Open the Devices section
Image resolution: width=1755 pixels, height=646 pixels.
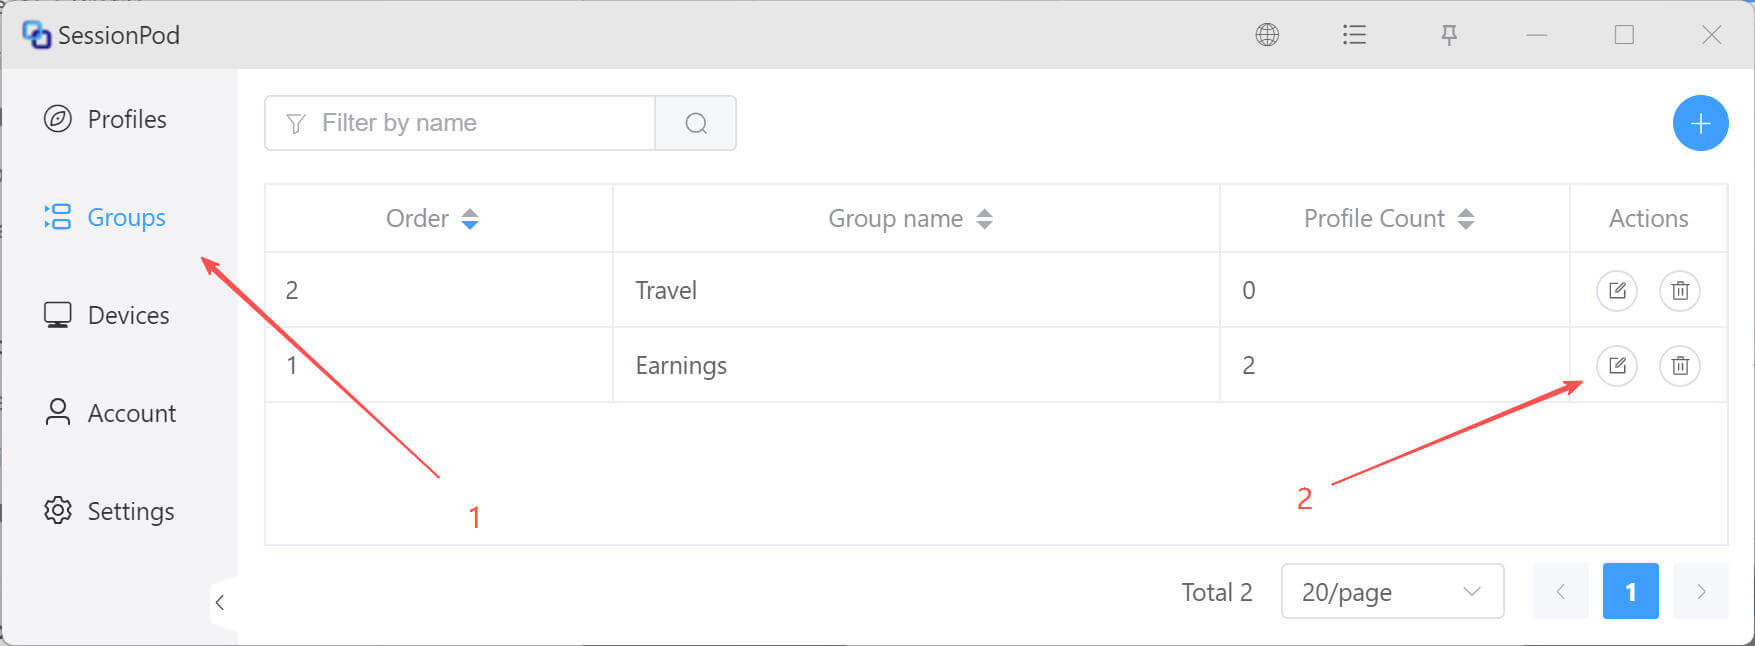[106, 315]
